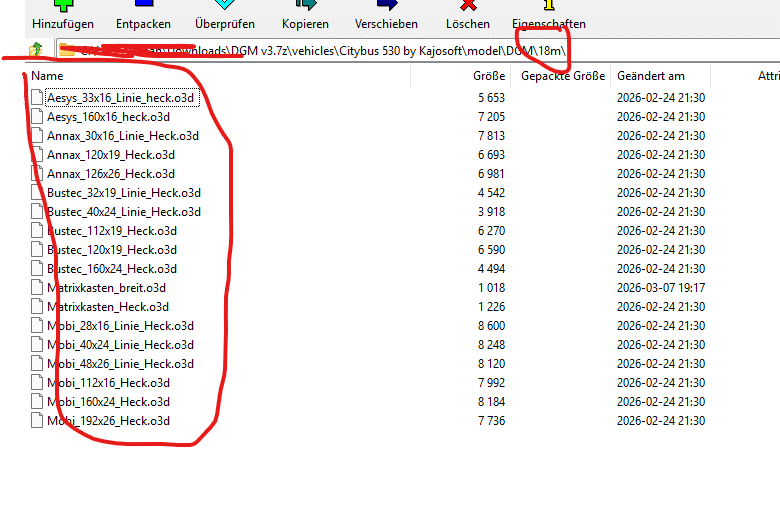This screenshot has height=511, width=780.
Task: Select the Mobi_192x26_Heck.o3d file
Action: (x=108, y=421)
